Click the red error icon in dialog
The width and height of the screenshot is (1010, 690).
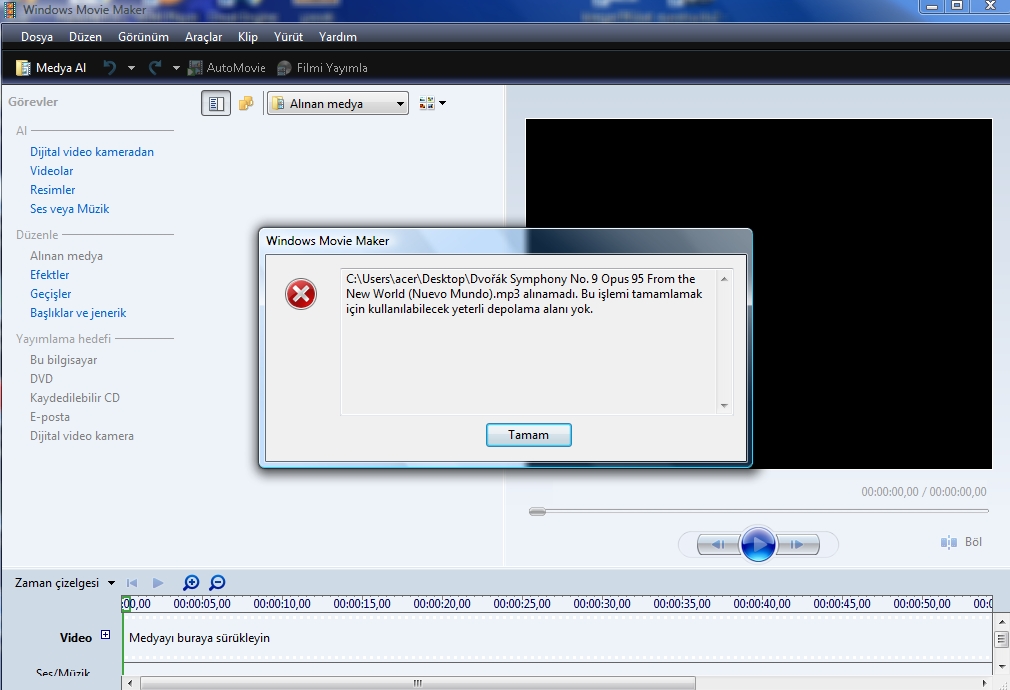(301, 294)
